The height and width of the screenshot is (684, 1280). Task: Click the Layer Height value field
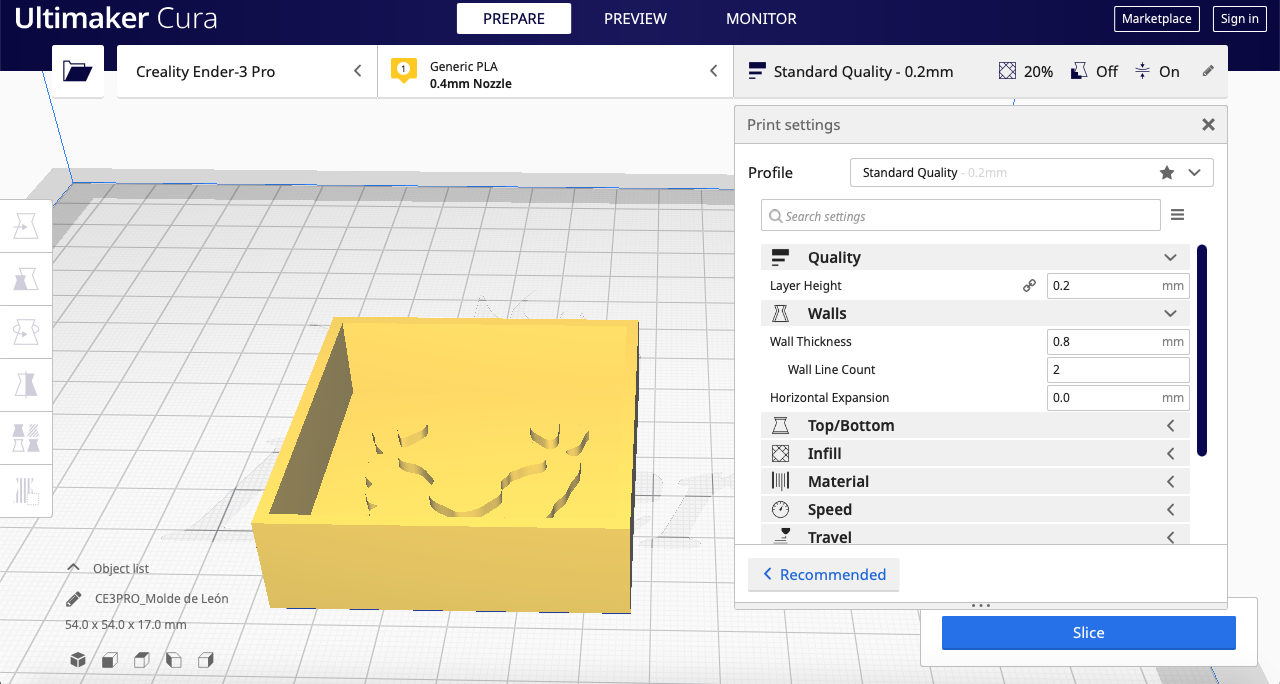(x=1118, y=285)
